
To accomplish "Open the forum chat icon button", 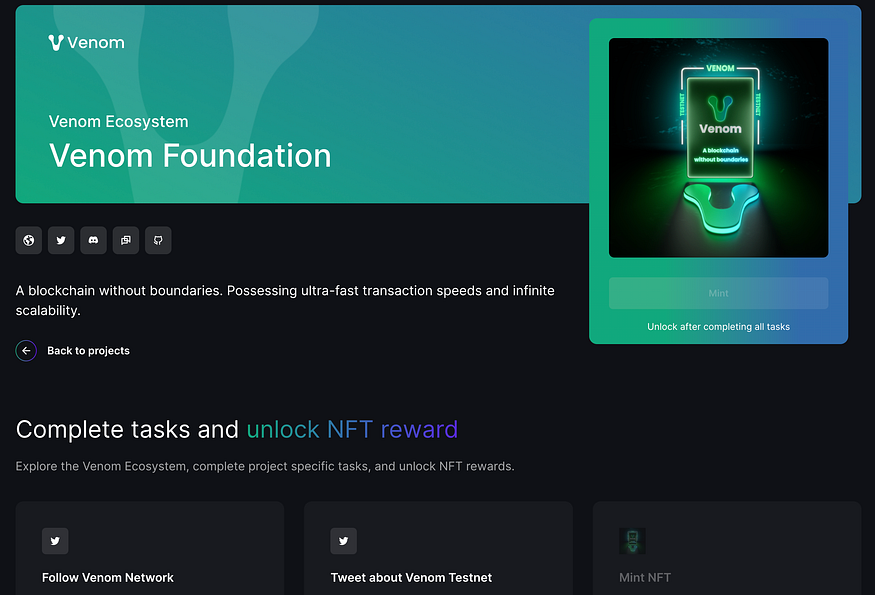I will [126, 241].
